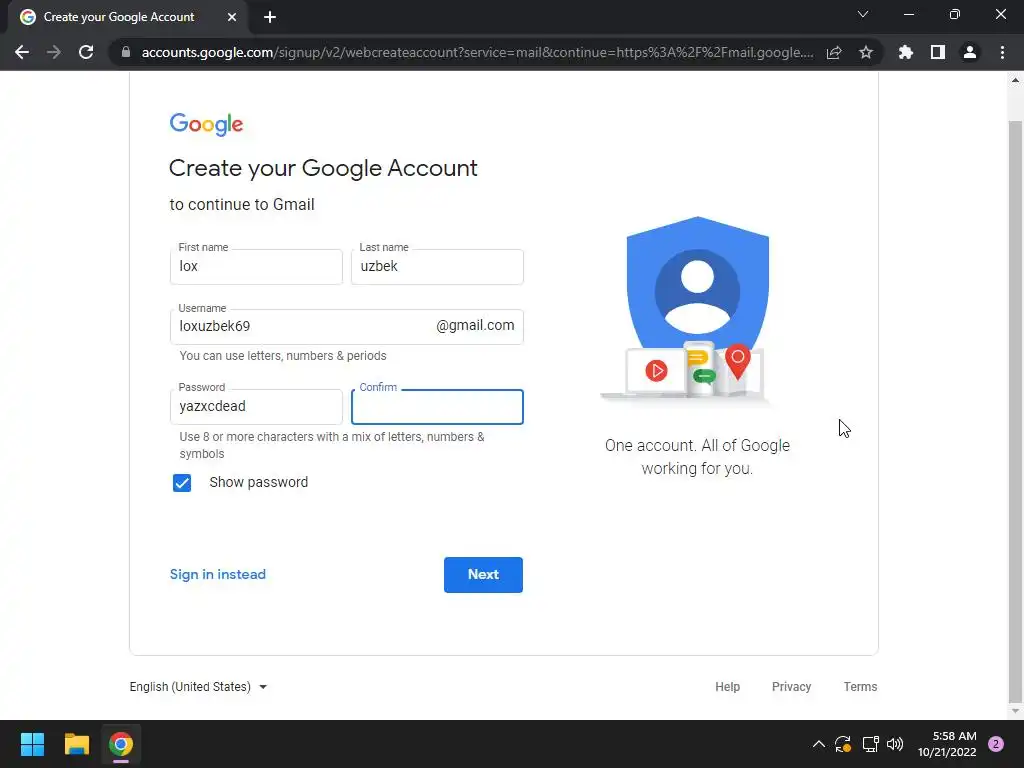Click the Google logo

click(206, 124)
